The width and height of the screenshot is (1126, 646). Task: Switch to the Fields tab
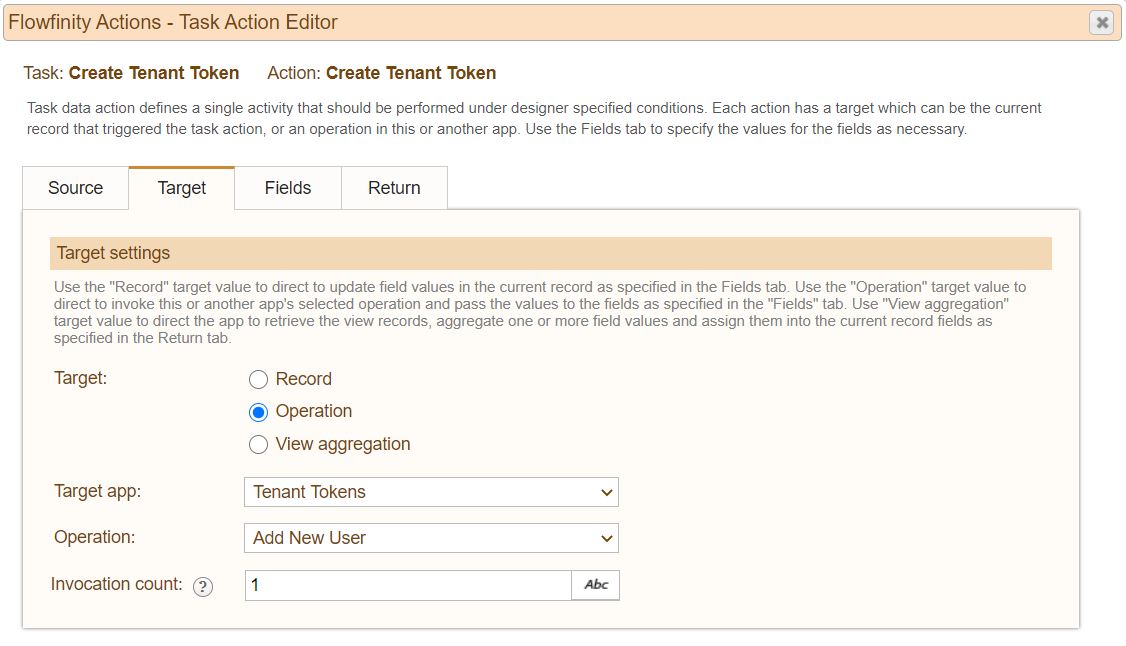pos(288,188)
